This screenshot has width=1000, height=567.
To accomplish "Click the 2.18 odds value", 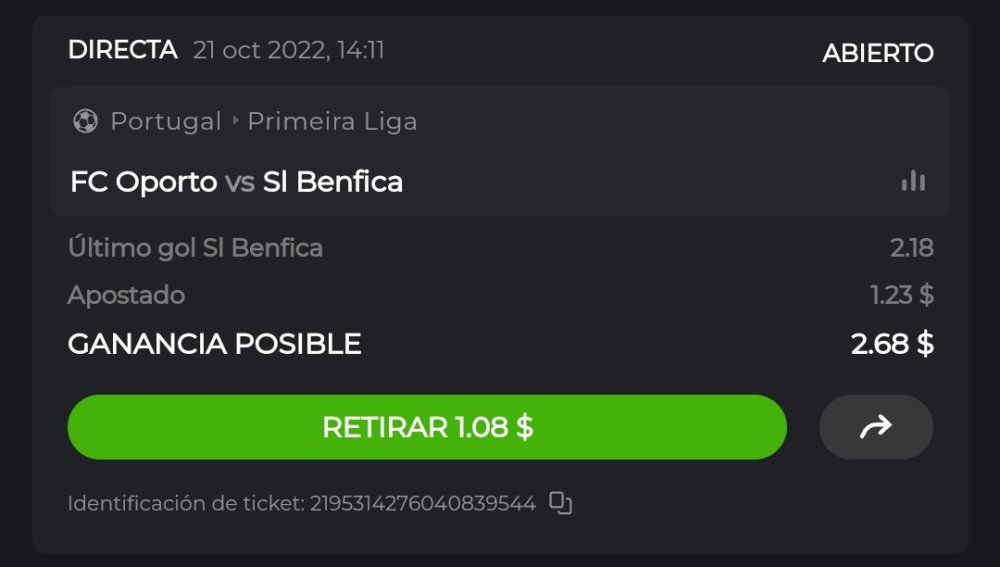I will pos(911,248).
